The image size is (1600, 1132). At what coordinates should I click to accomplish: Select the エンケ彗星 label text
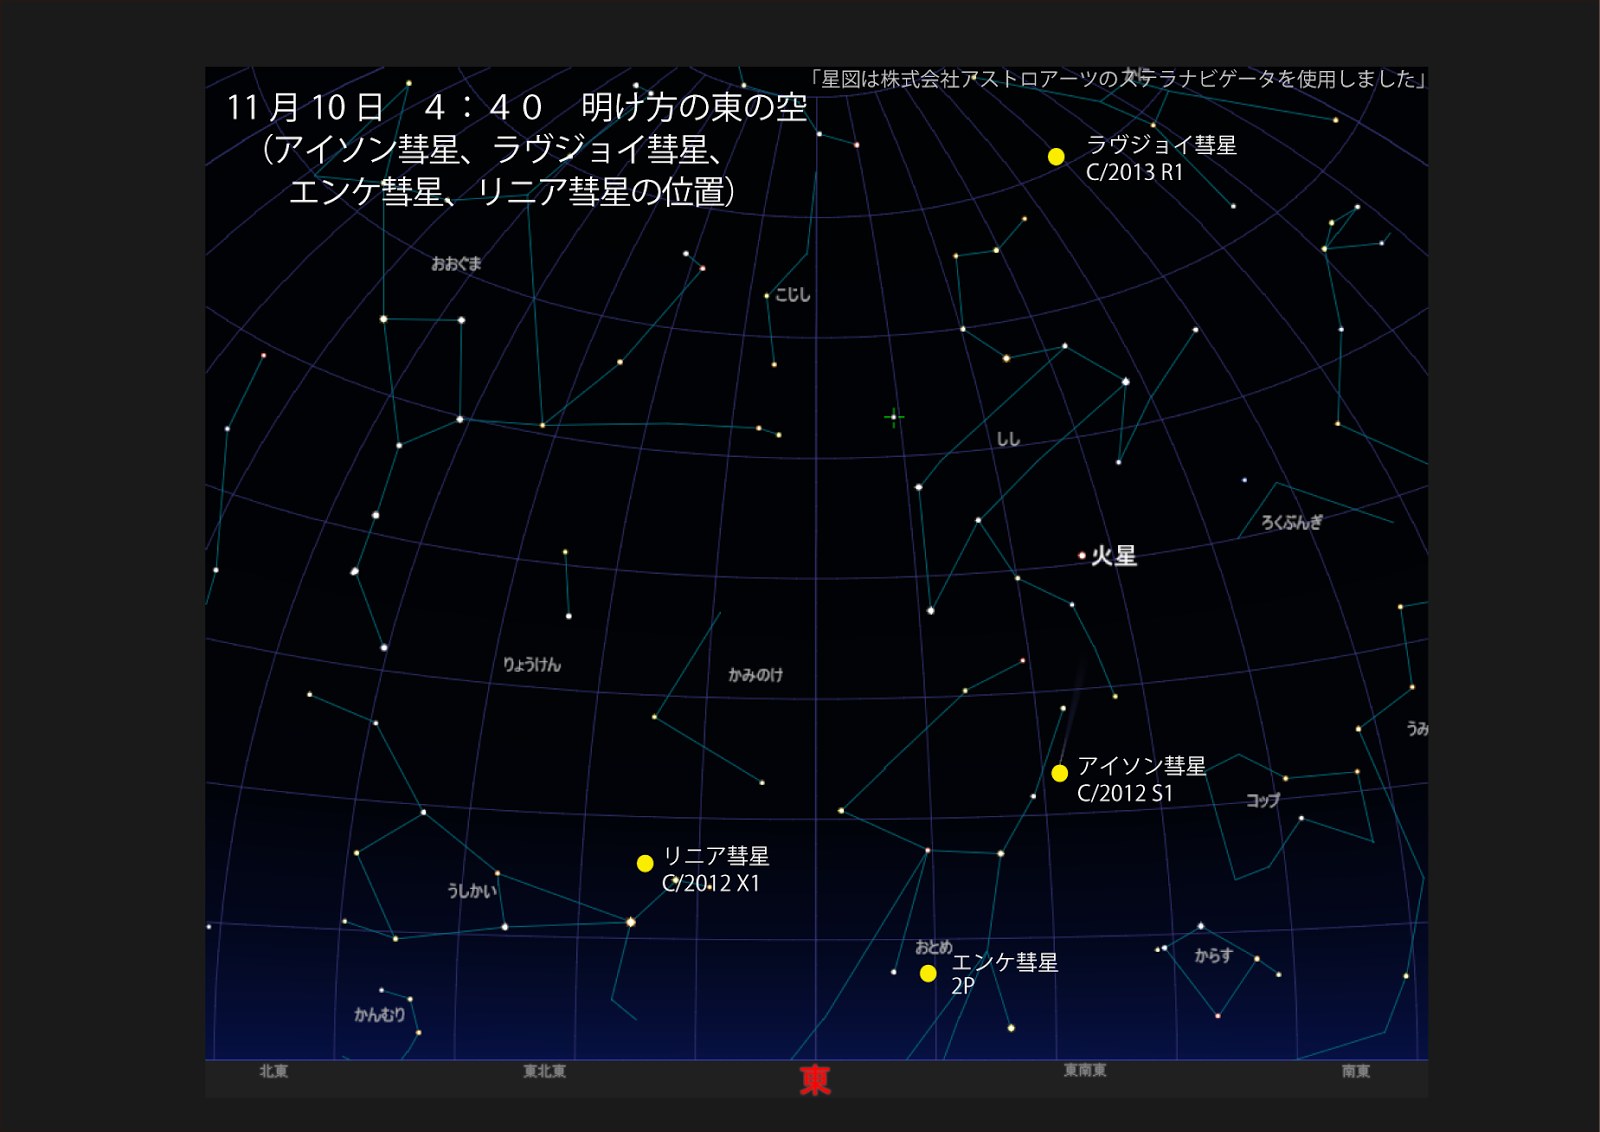pos(1004,962)
